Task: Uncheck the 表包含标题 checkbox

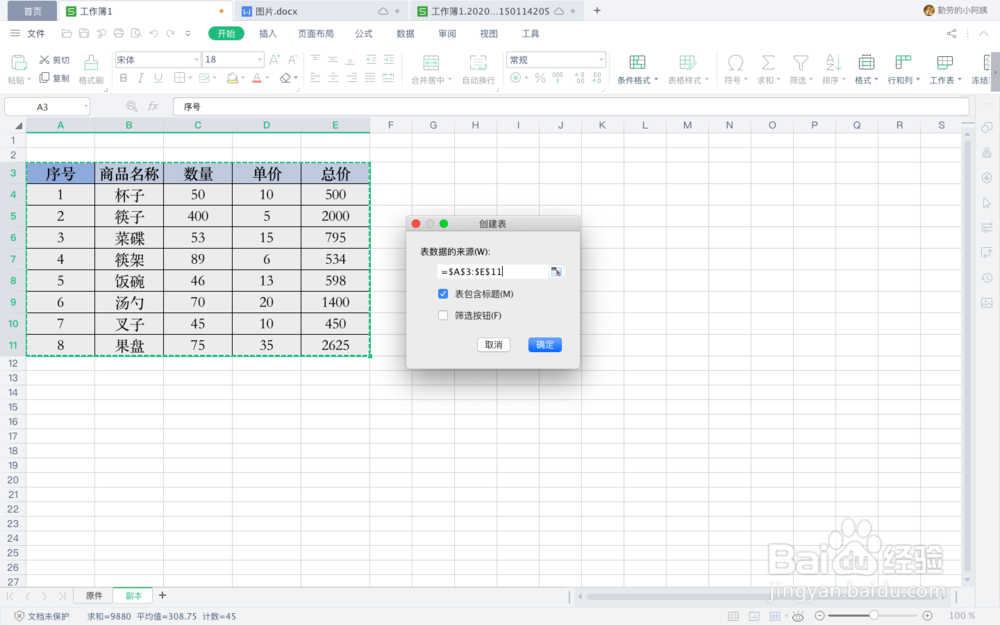Action: tap(443, 294)
